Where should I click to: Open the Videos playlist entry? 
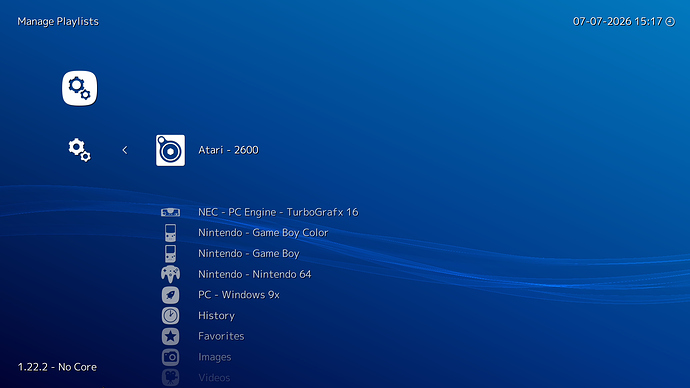click(x=214, y=377)
